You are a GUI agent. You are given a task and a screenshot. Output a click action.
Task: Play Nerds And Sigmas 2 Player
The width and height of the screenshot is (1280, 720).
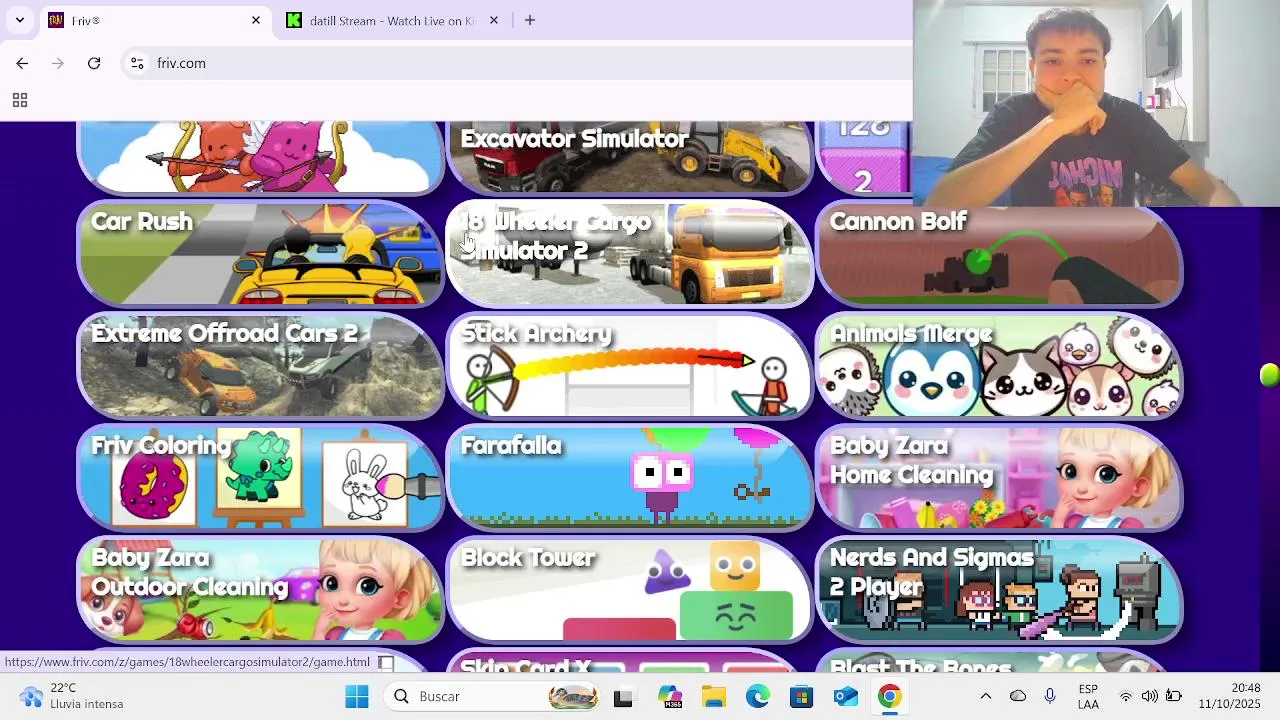point(1000,590)
